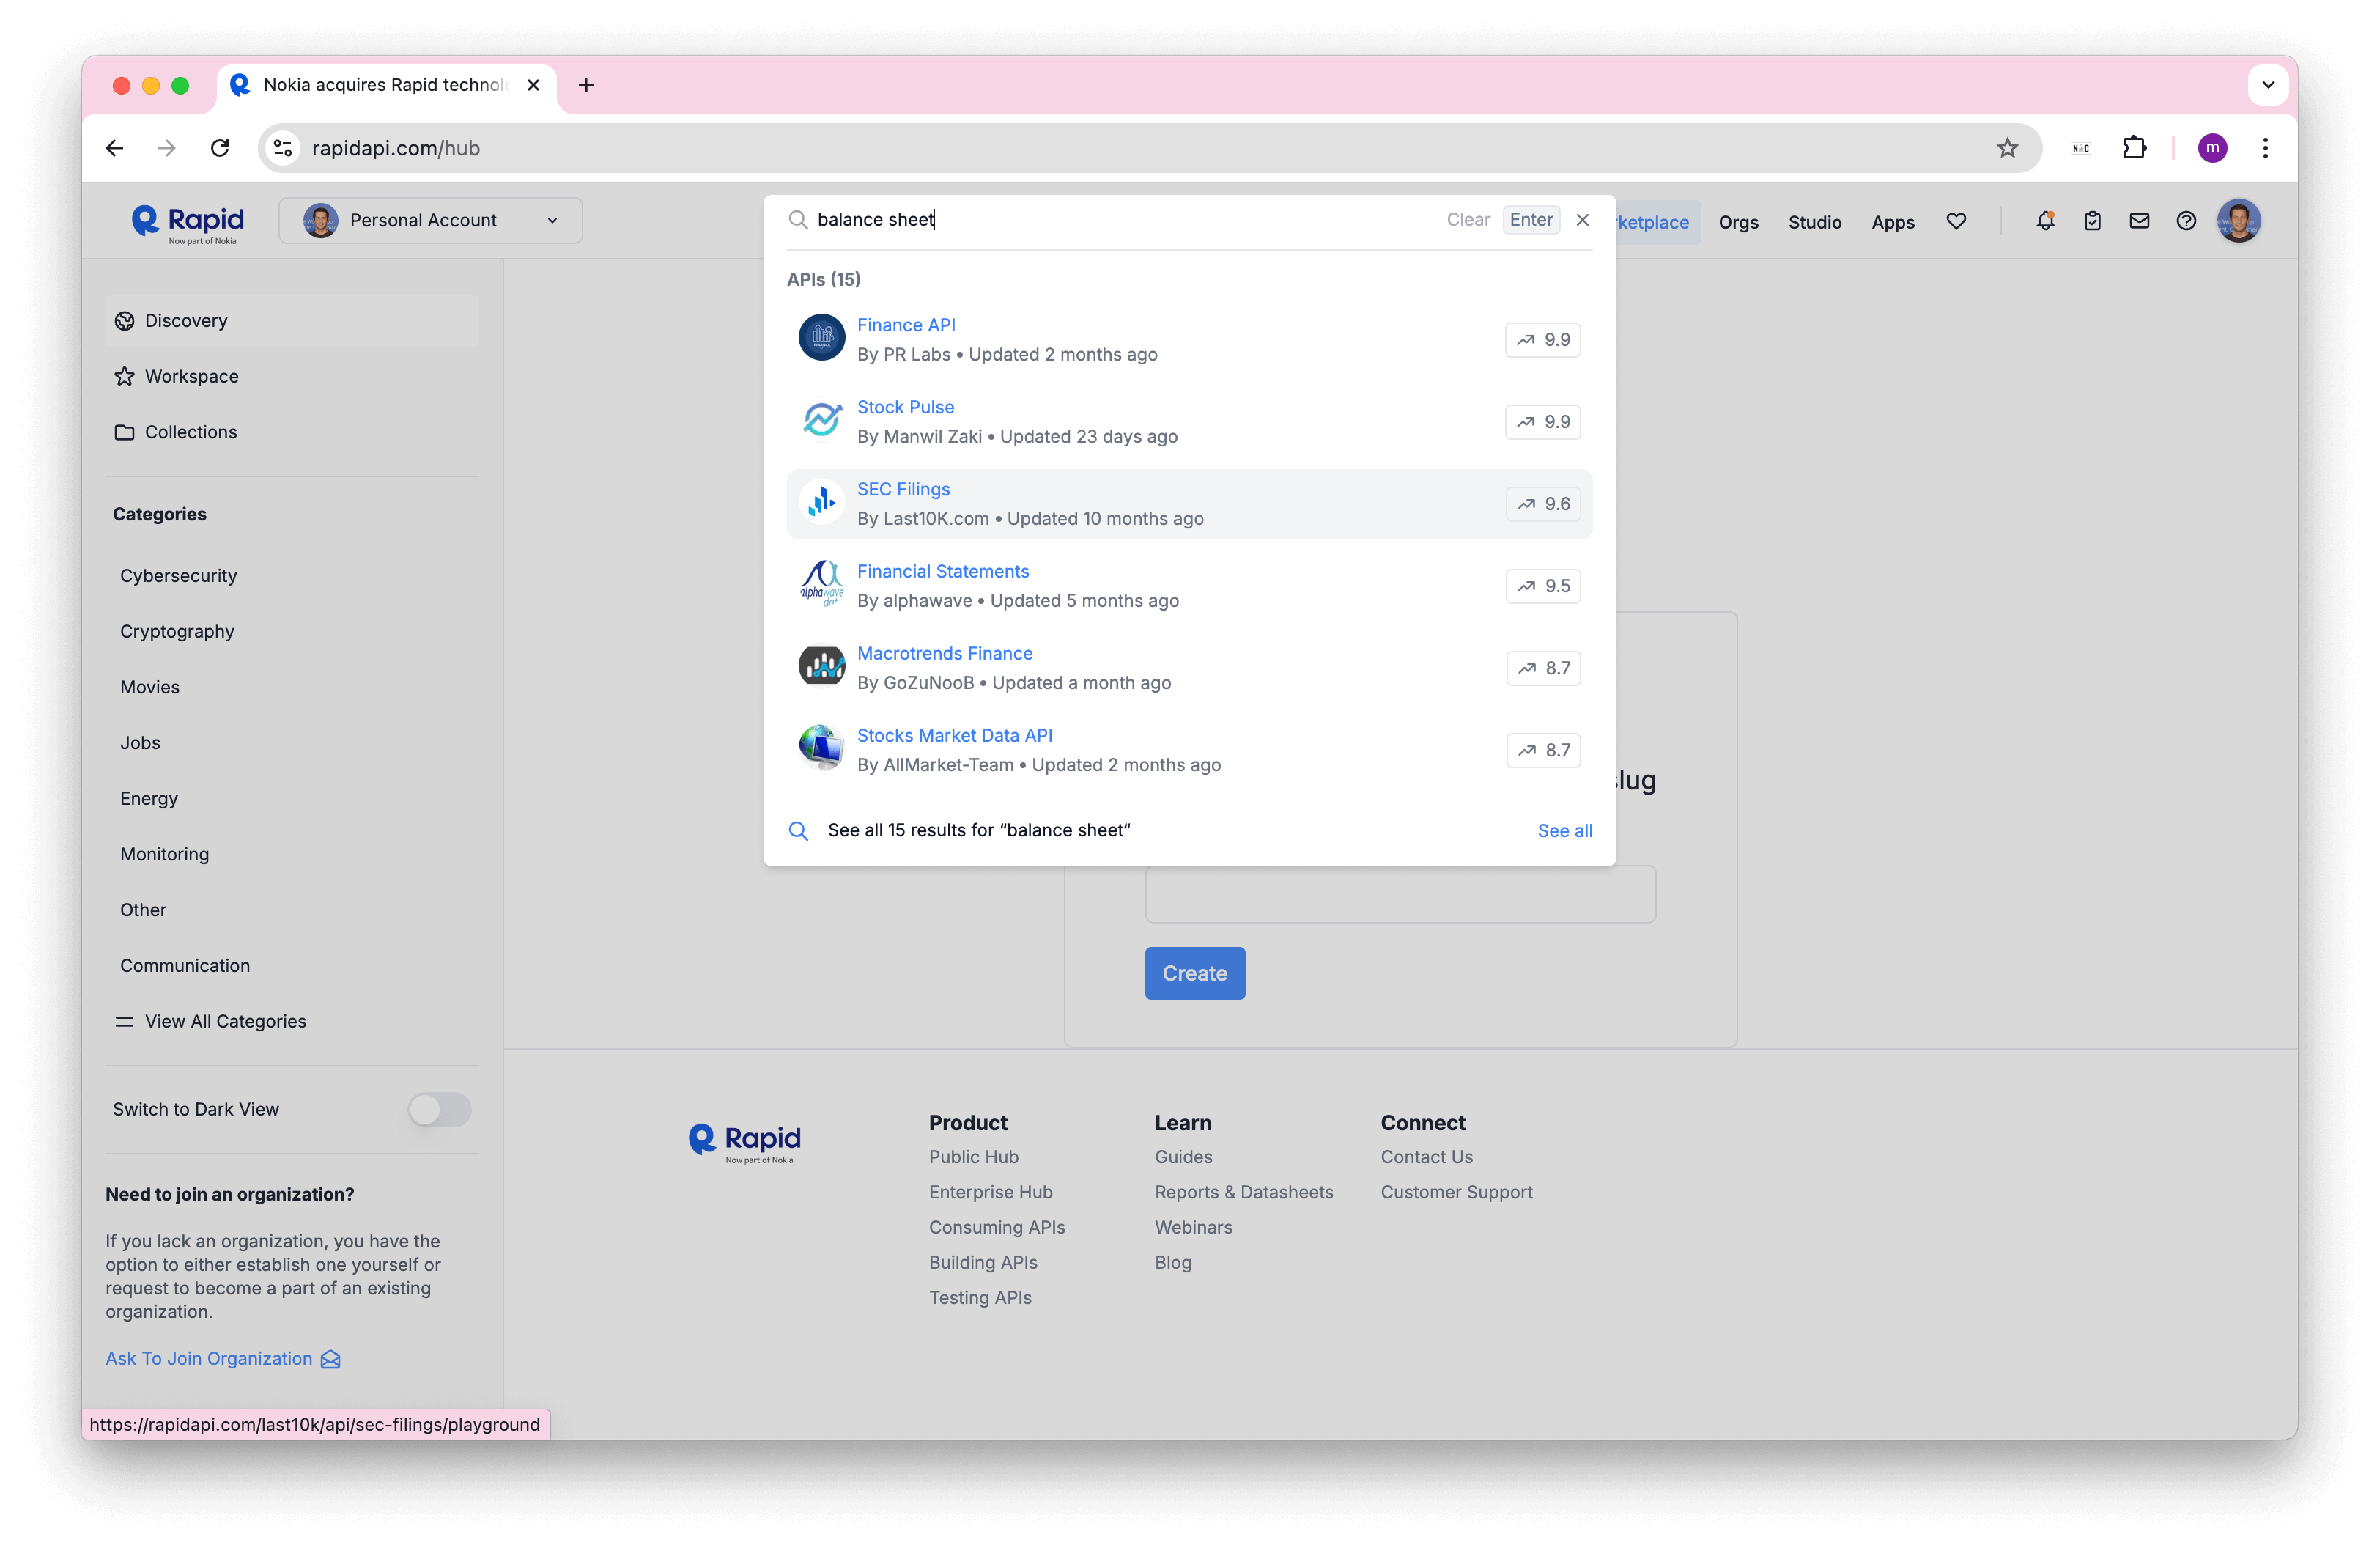Open notifications bell icon

(2046, 221)
